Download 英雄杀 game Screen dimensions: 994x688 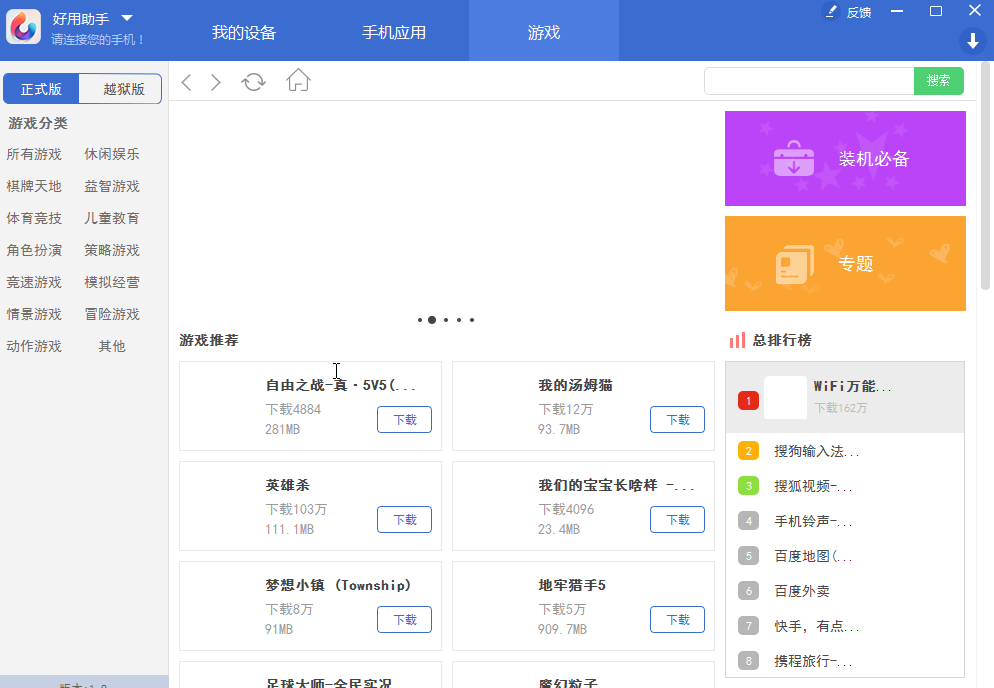pos(404,519)
